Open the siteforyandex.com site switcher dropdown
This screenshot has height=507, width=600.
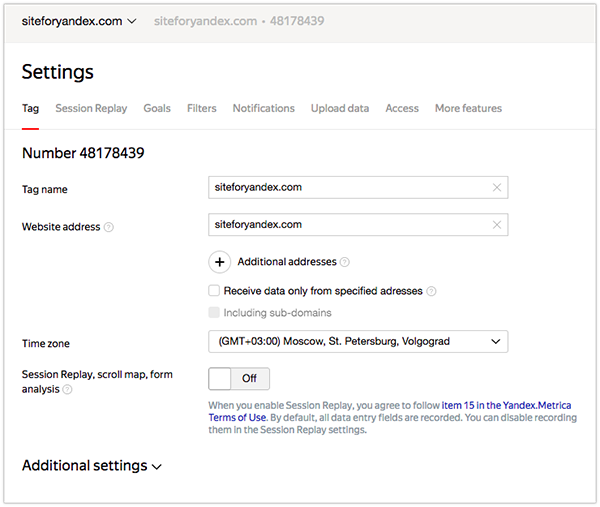click(x=79, y=21)
